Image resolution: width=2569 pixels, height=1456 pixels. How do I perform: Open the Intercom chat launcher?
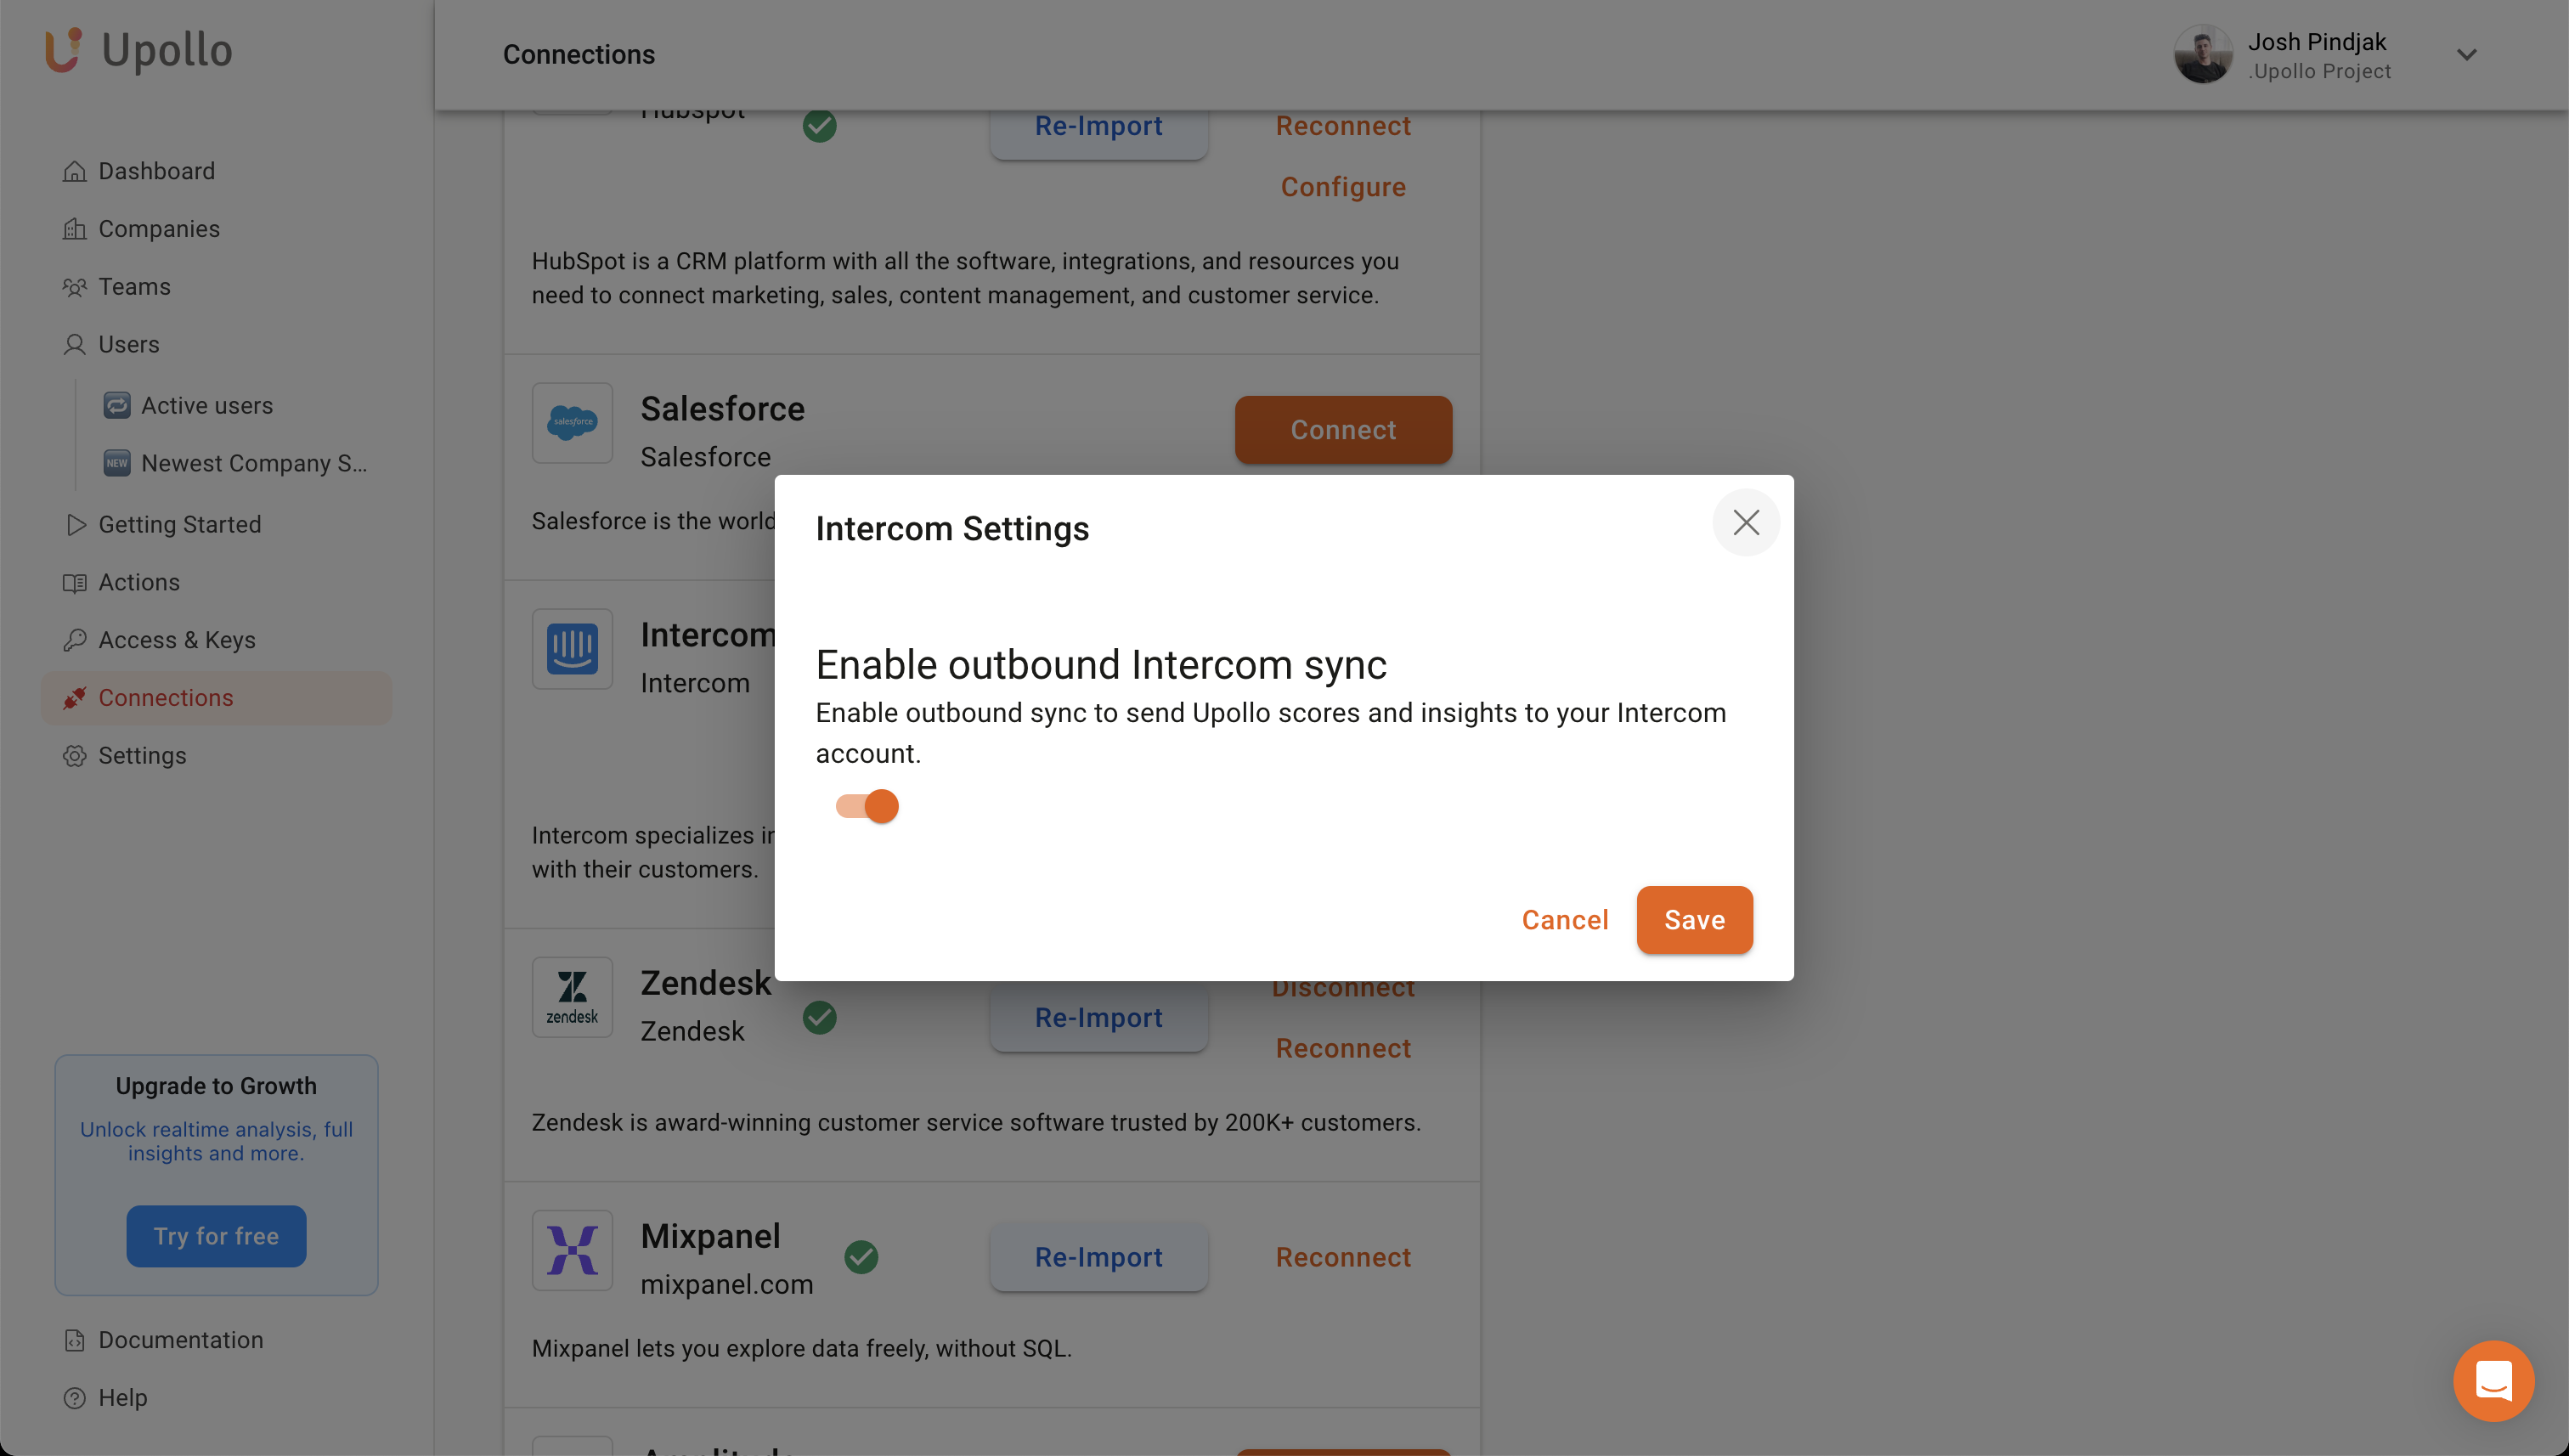pos(2493,1381)
